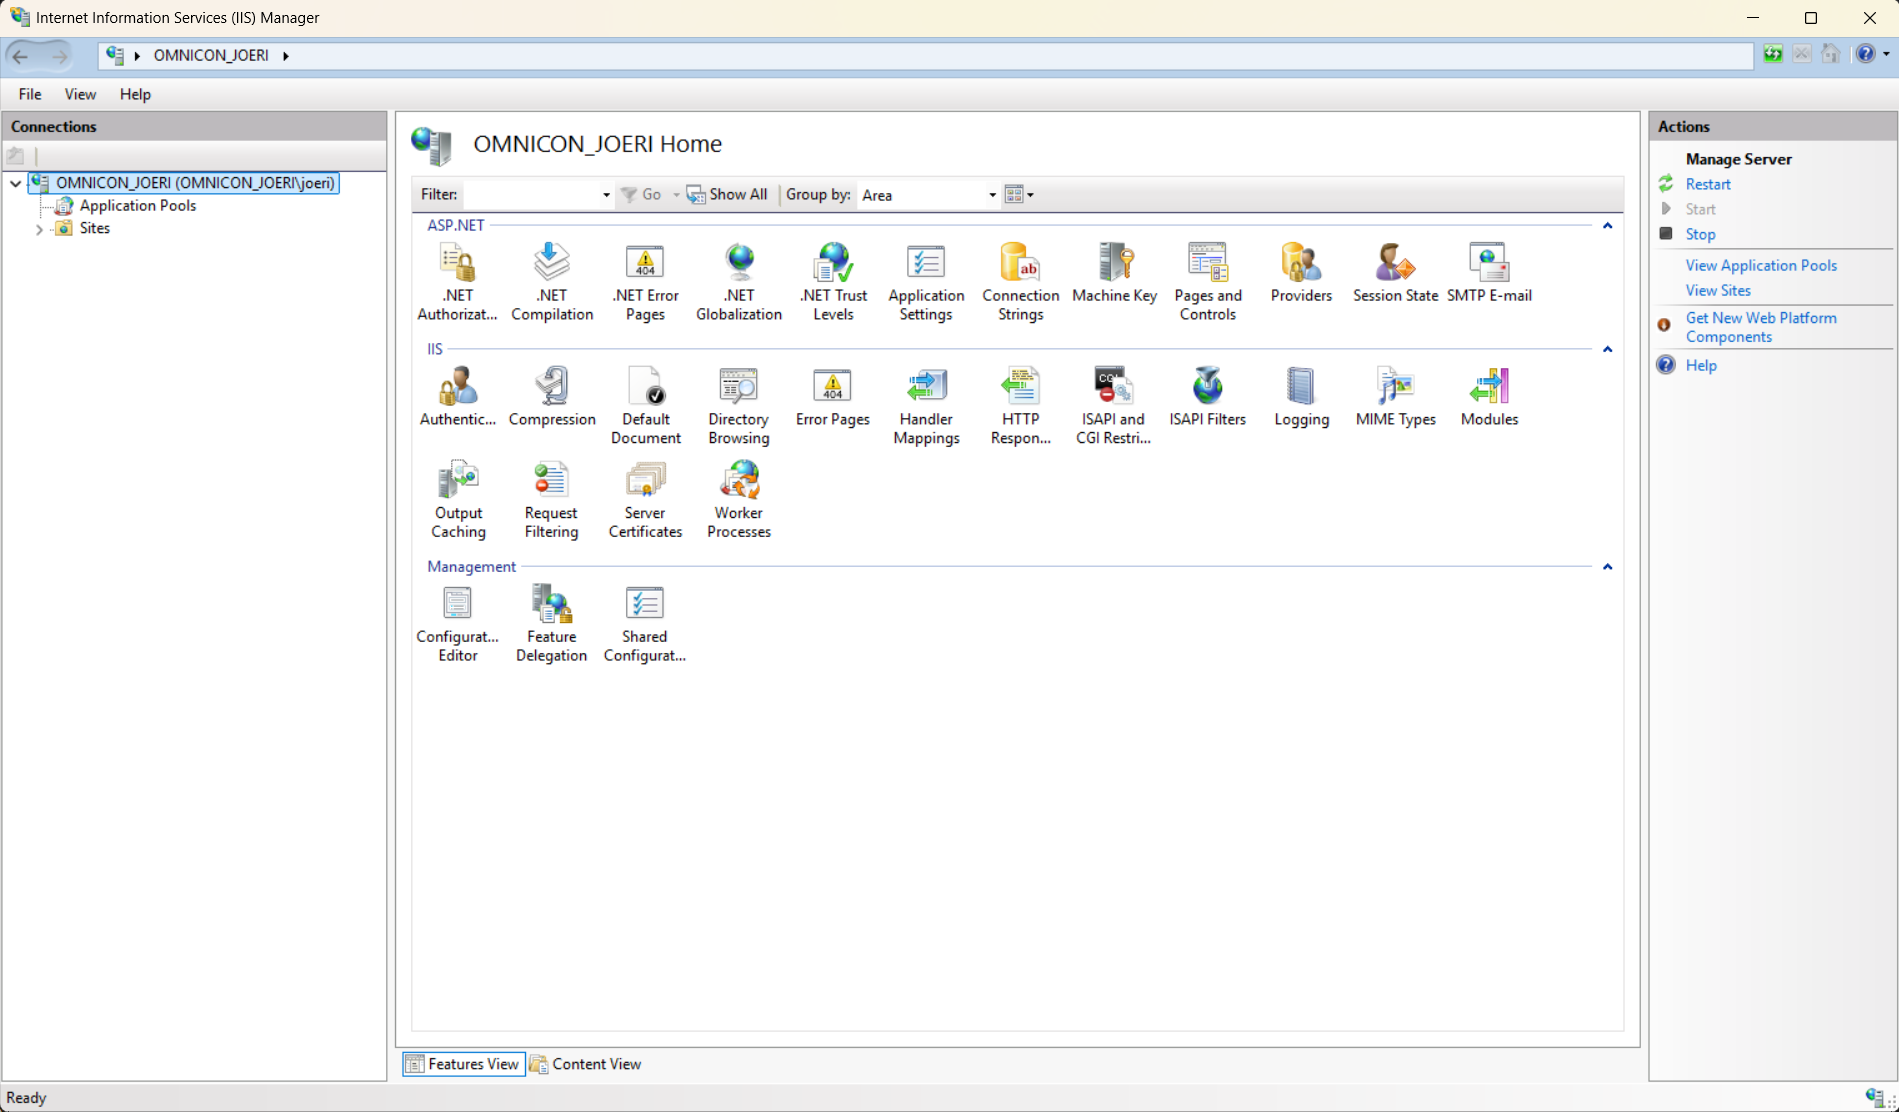Collapse the ASP.NET group section

pos(1607,226)
